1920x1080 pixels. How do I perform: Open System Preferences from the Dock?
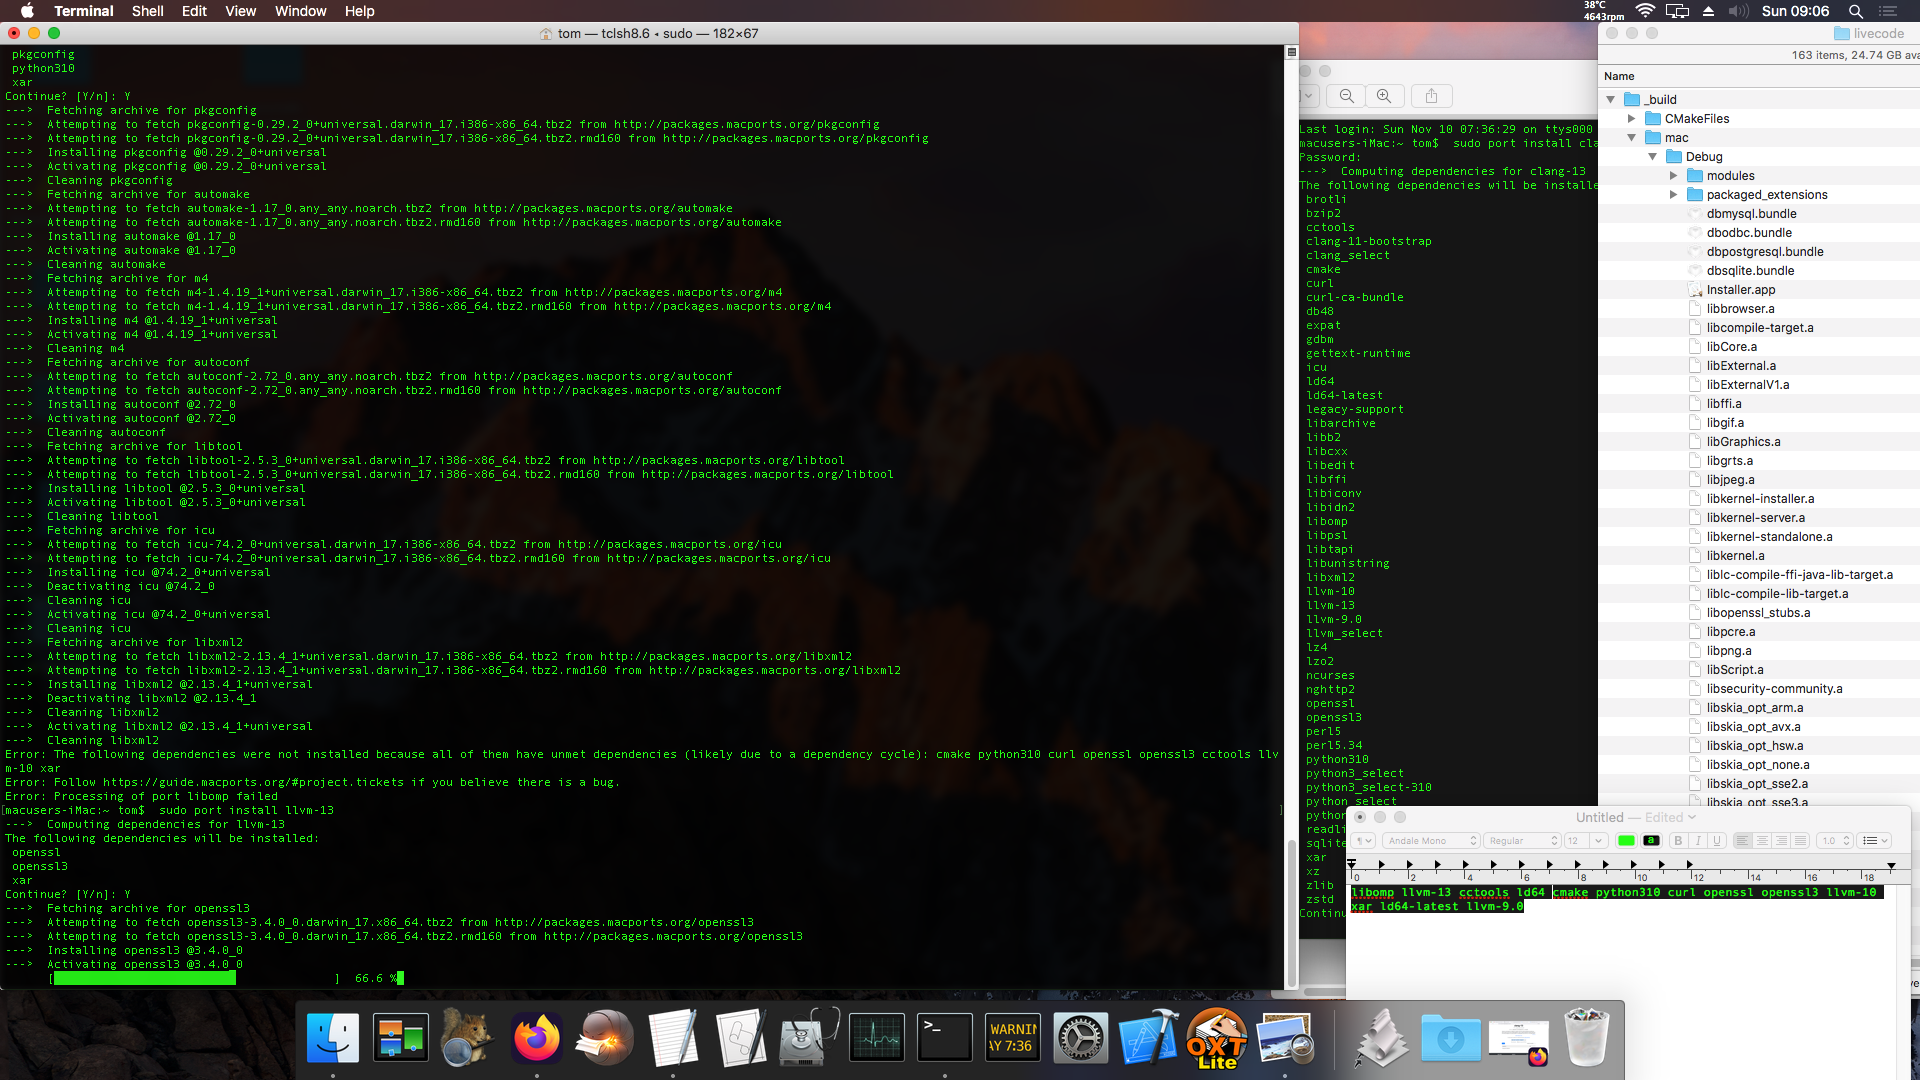[x=1081, y=1037]
